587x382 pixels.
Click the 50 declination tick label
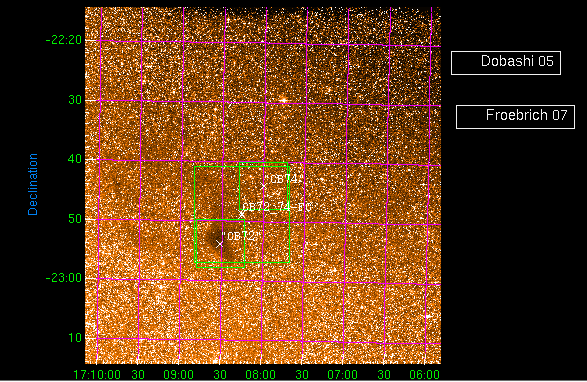(75, 219)
